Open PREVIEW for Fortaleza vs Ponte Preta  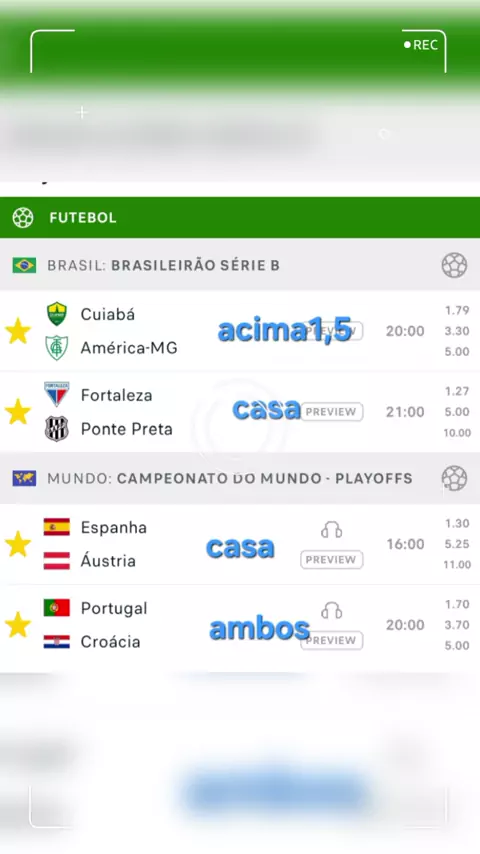tap(331, 412)
